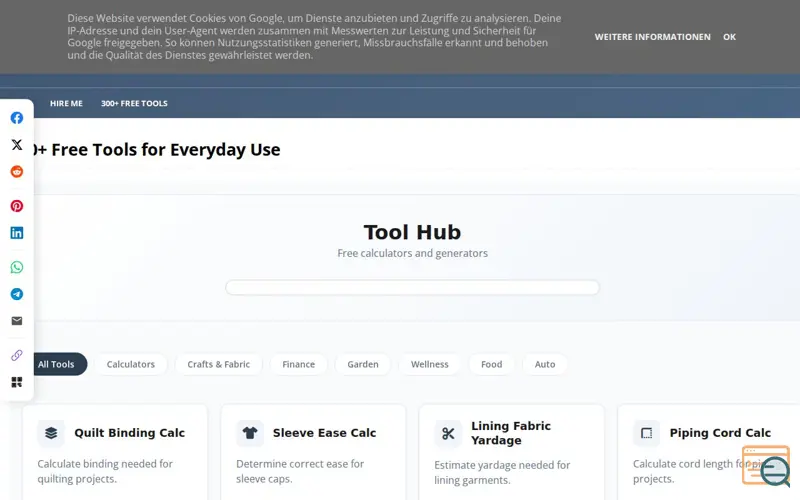Select the All Tools filter
This screenshot has width=800, height=500.
tap(56, 364)
